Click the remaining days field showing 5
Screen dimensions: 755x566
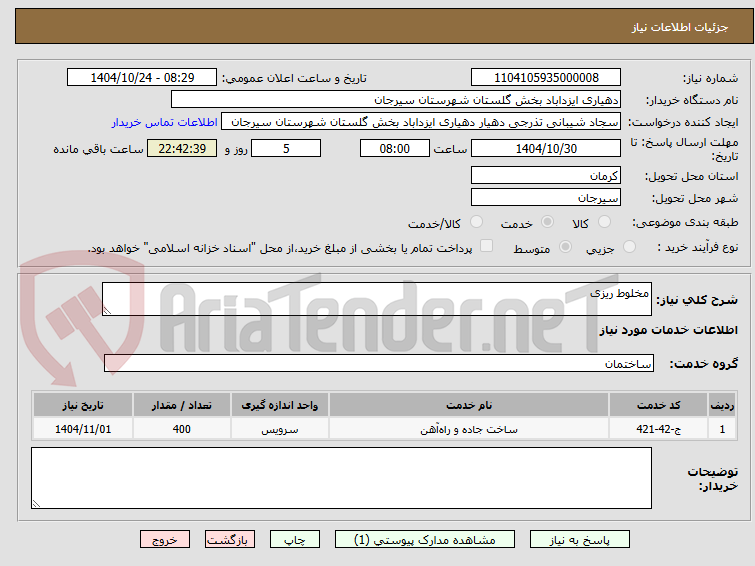(x=286, y=148)
